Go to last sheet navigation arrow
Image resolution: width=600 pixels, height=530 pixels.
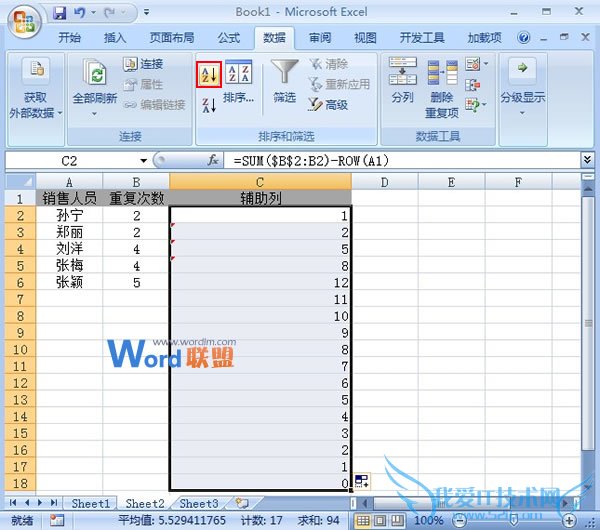tap(54, 502)
